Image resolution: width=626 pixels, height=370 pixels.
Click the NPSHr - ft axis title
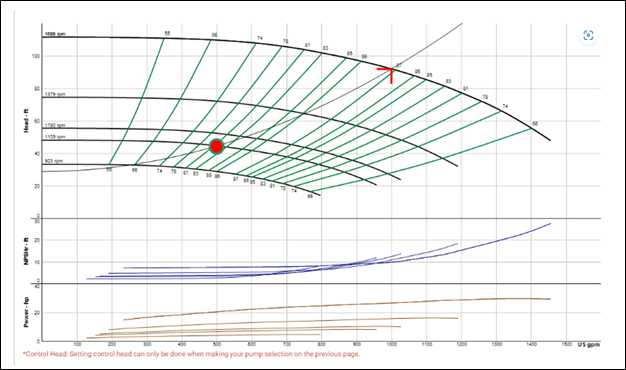(26, 251)
